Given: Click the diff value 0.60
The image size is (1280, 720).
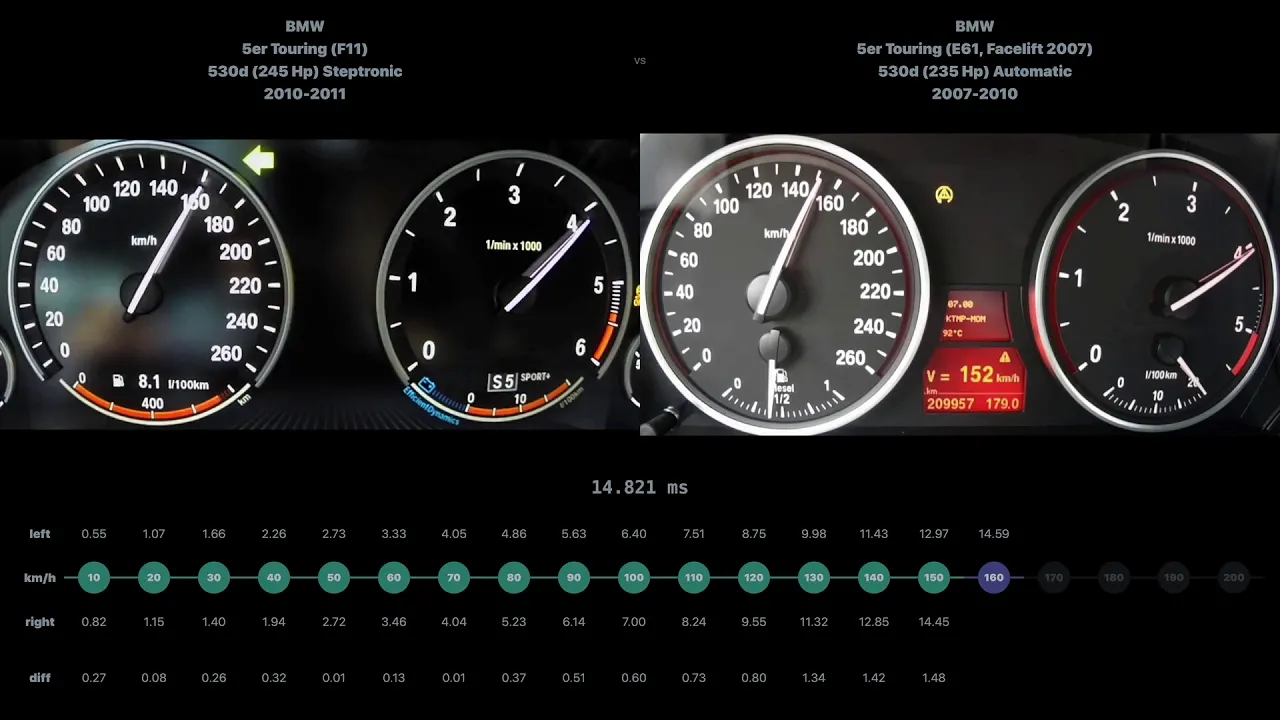Looking at the screenshot, I should click(x=634, y=678).
